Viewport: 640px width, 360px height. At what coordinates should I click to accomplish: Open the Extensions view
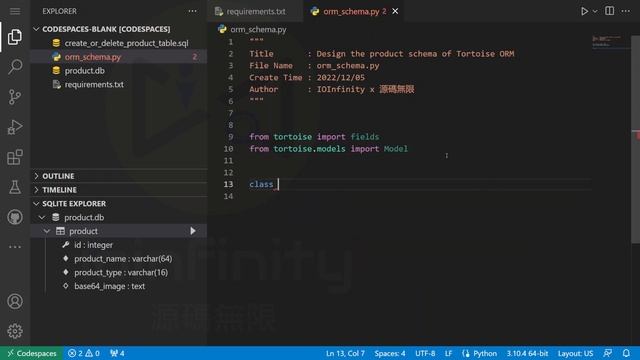tap(15, 157)
